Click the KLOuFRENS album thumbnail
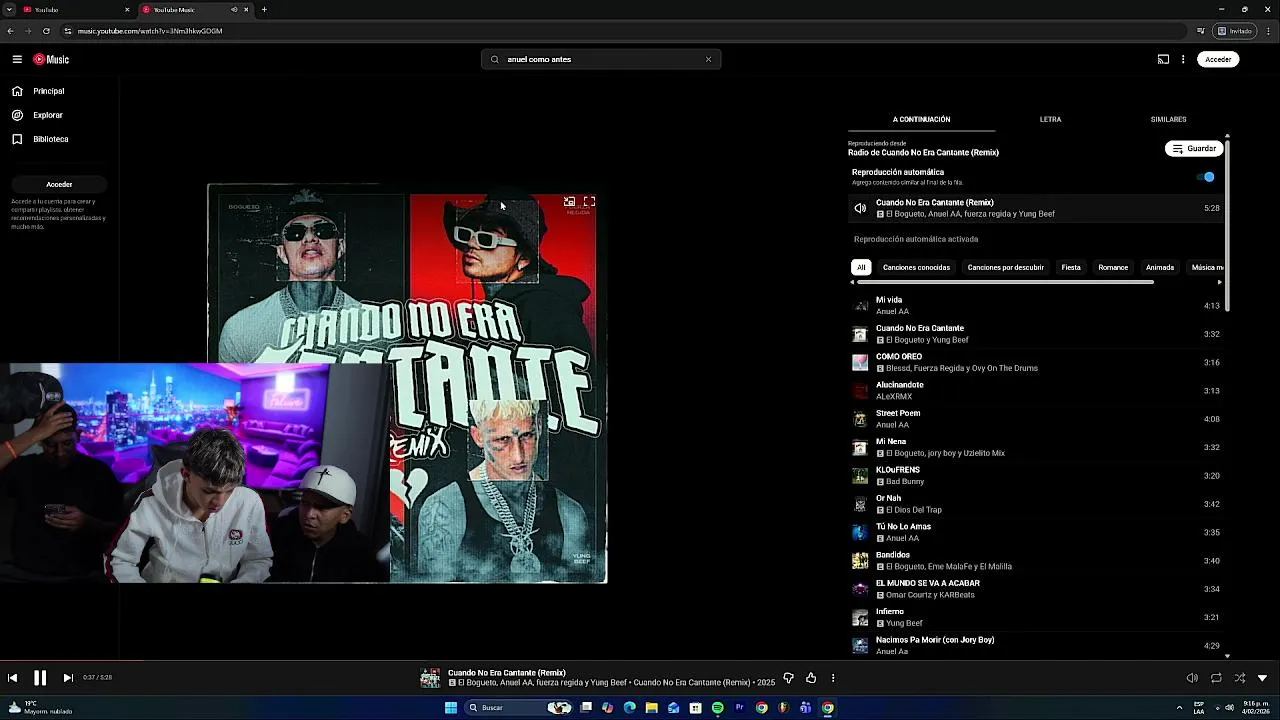The image size is (1280, 720). (x=860, y=475)
